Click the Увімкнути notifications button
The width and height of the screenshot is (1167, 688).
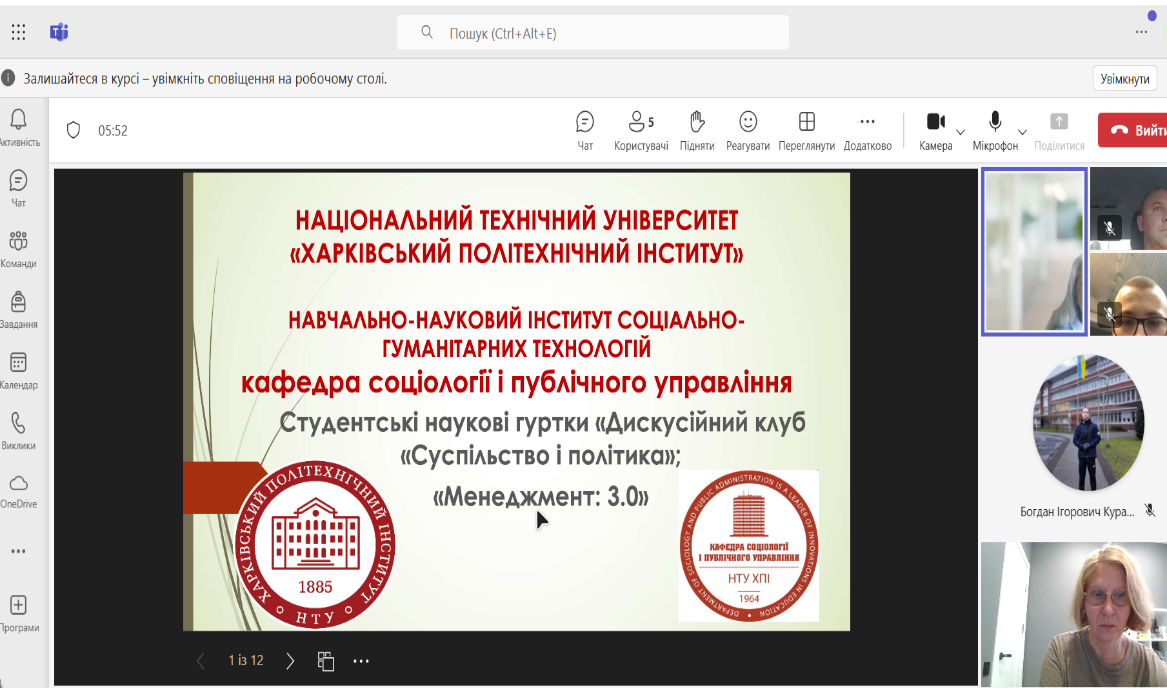coord(1125,79)
